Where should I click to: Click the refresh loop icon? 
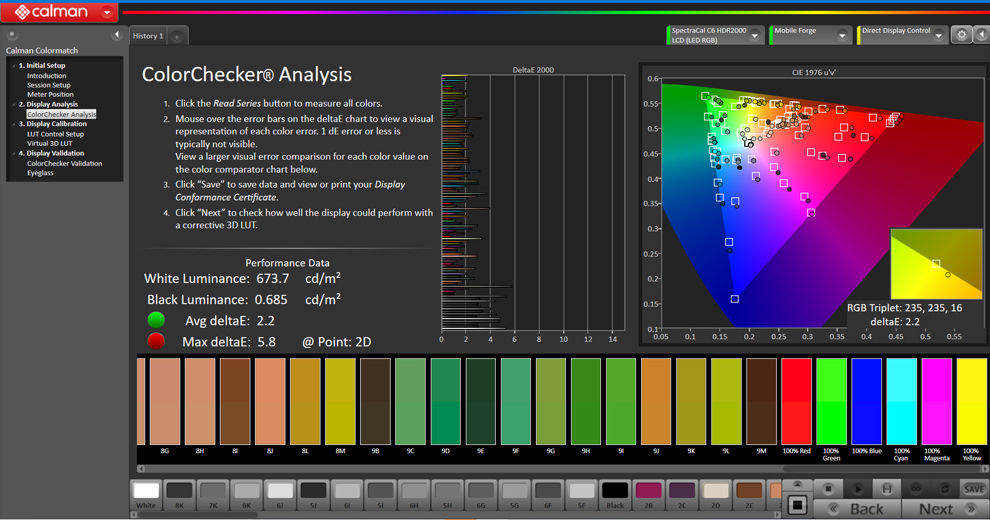pyautogui.click(x=945, y=488)
